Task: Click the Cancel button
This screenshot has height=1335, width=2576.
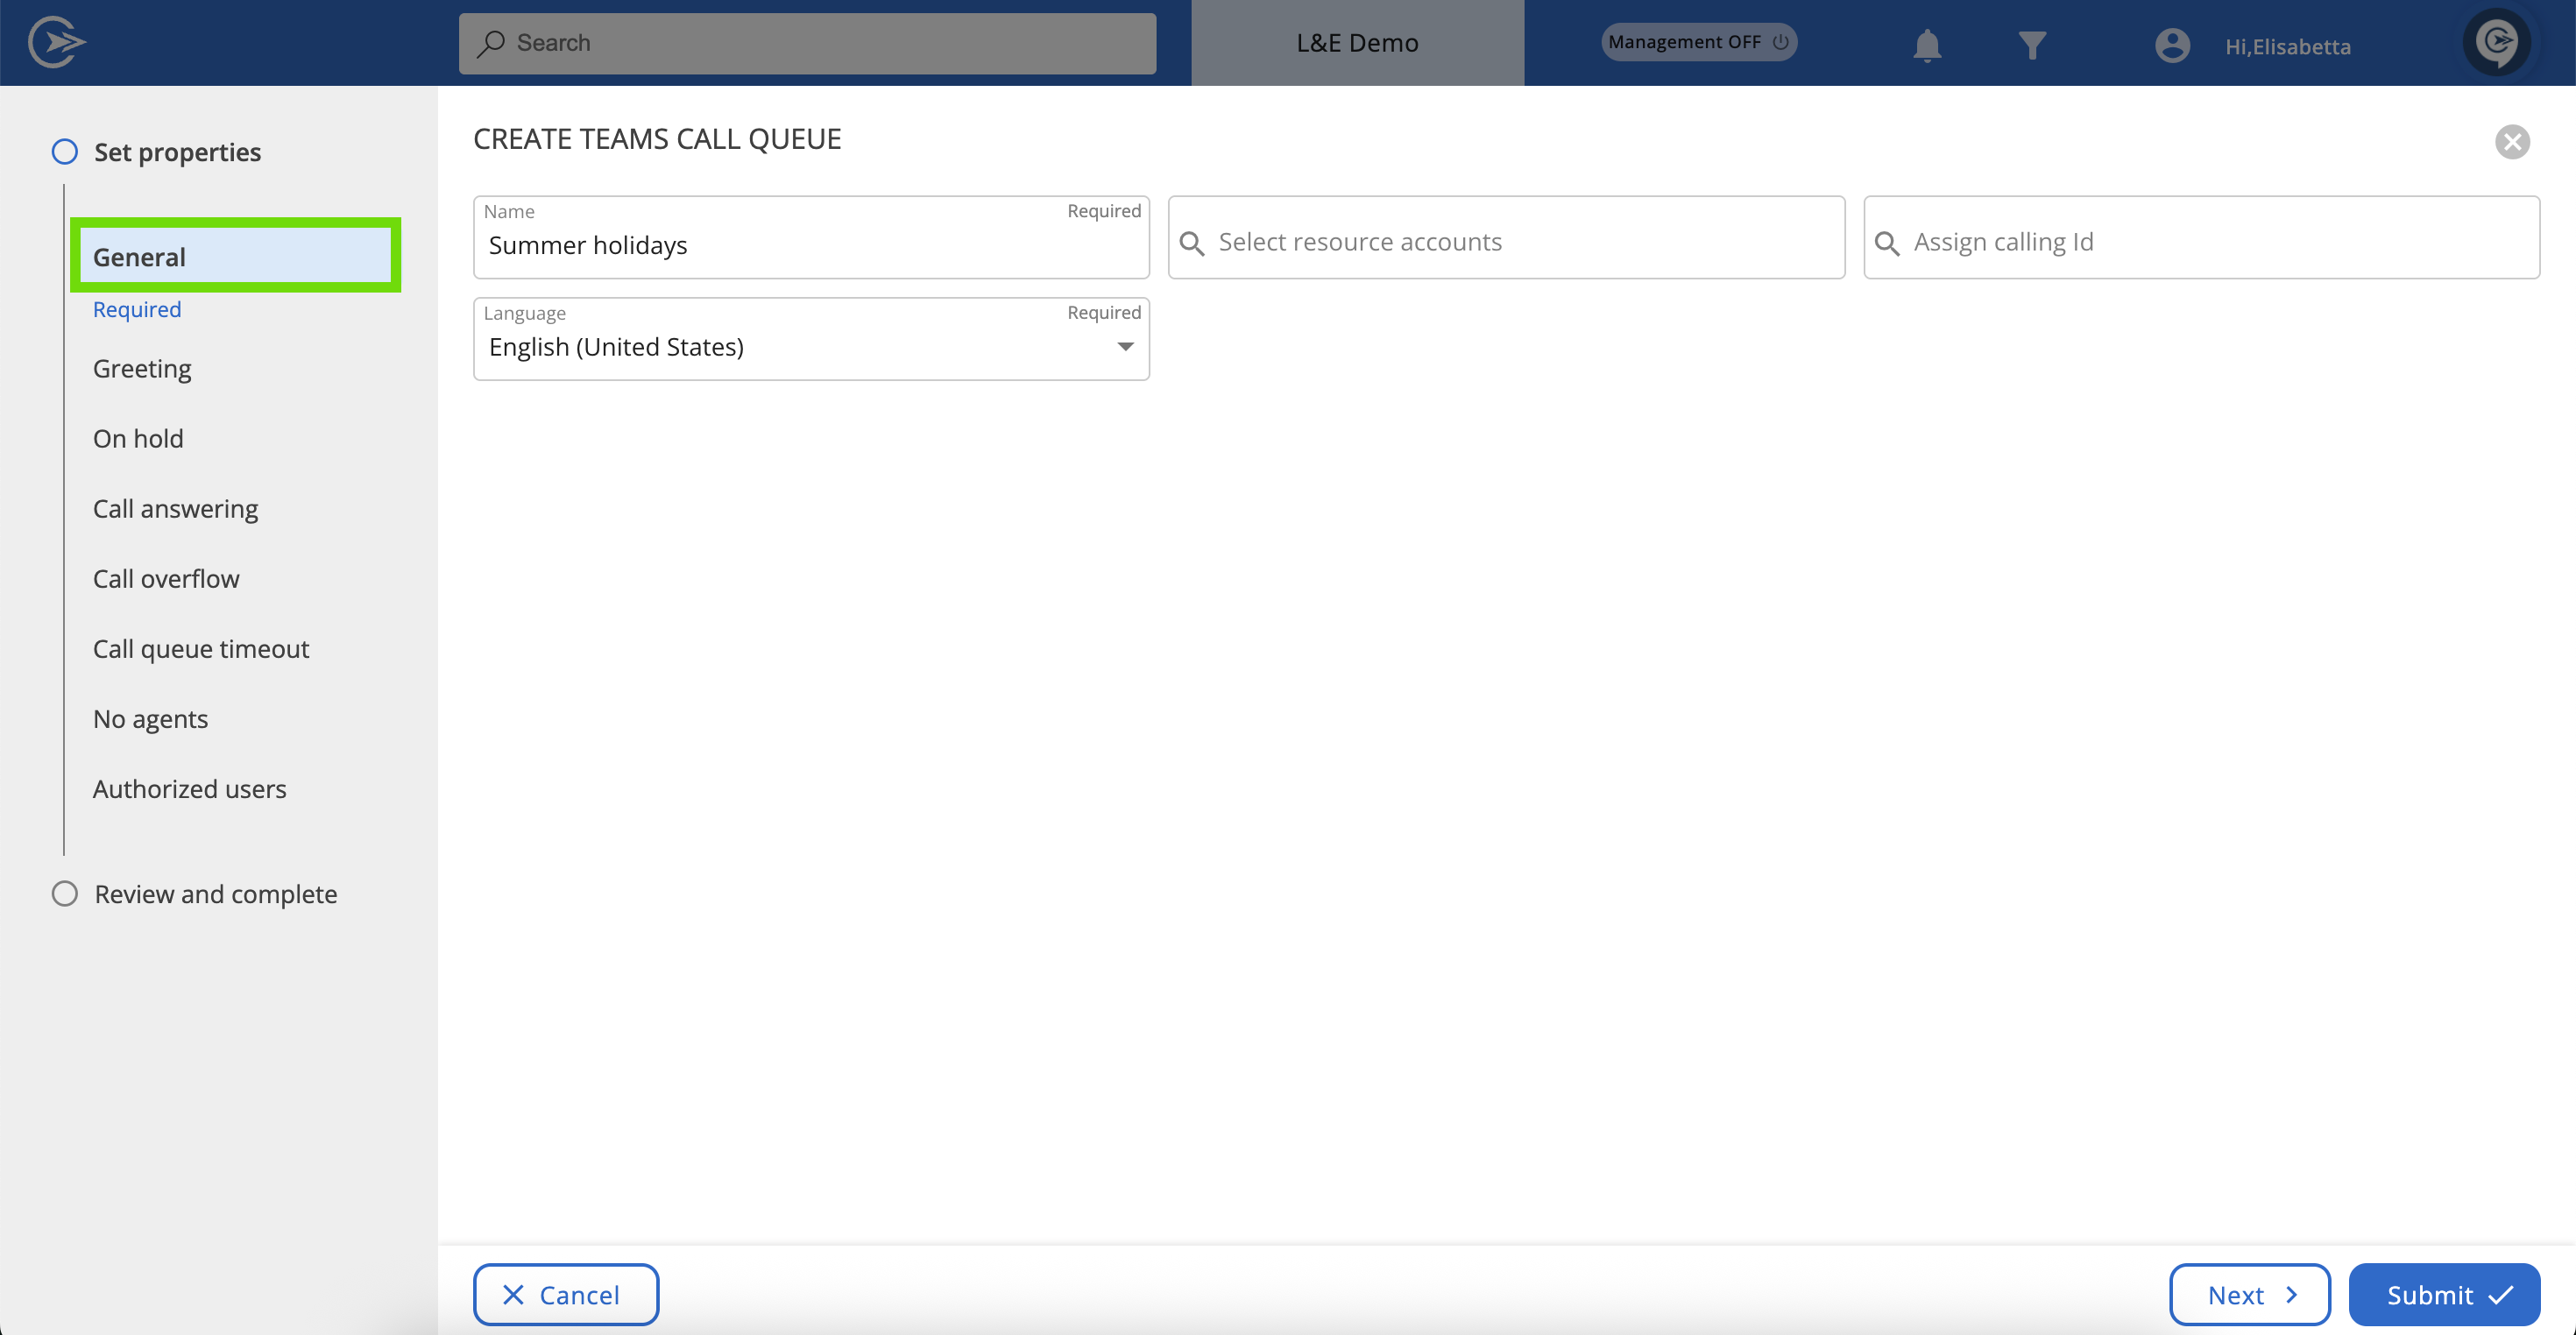Action: [566, 1294]
